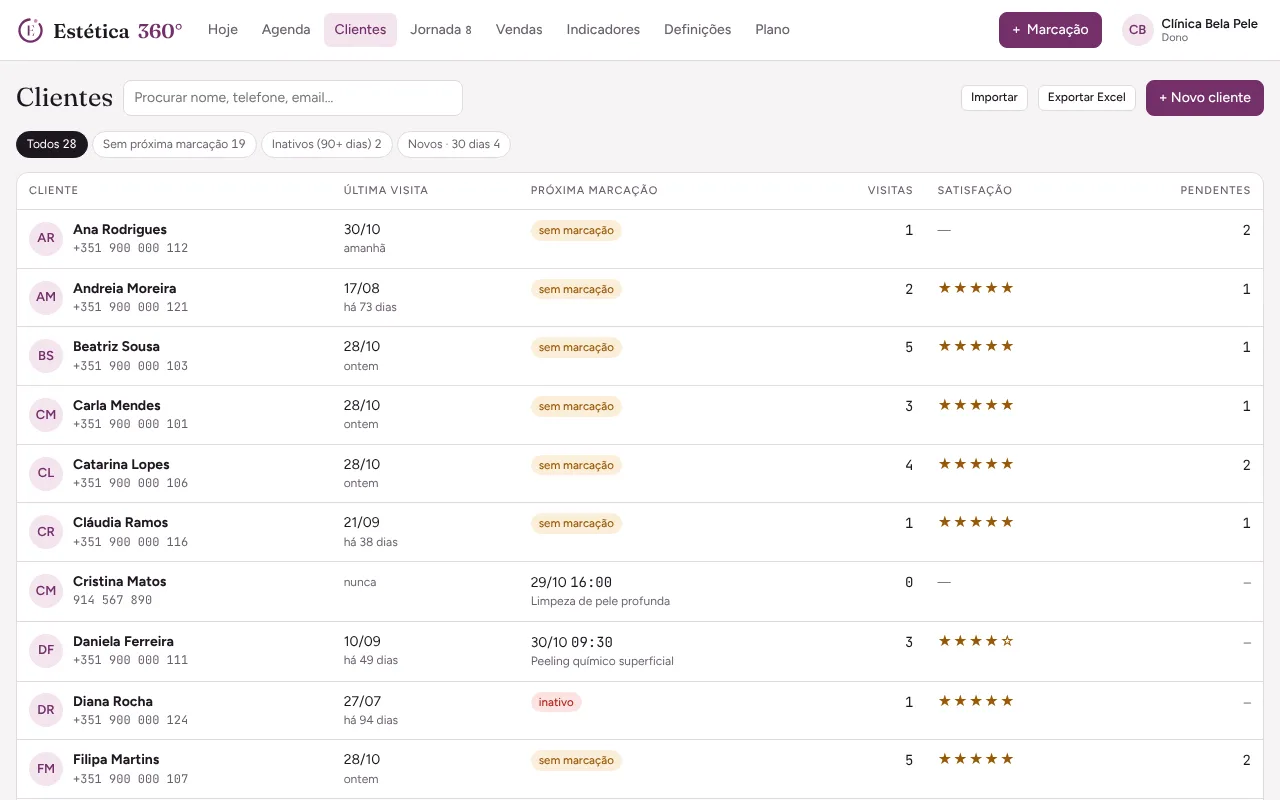
Task: Click Catarina Lopes's five-star rating
Action: pyautogui.click(x=975, y=464)
